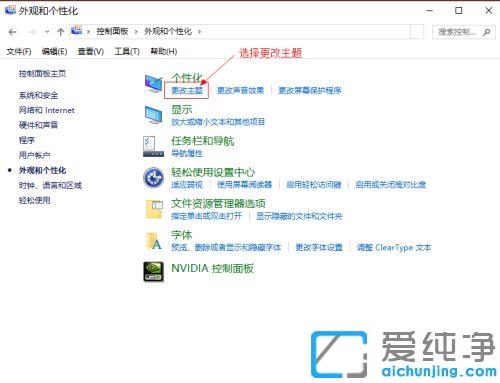
Task: Open 更改屏幕保护程序 link
Action: click(310, 90)
